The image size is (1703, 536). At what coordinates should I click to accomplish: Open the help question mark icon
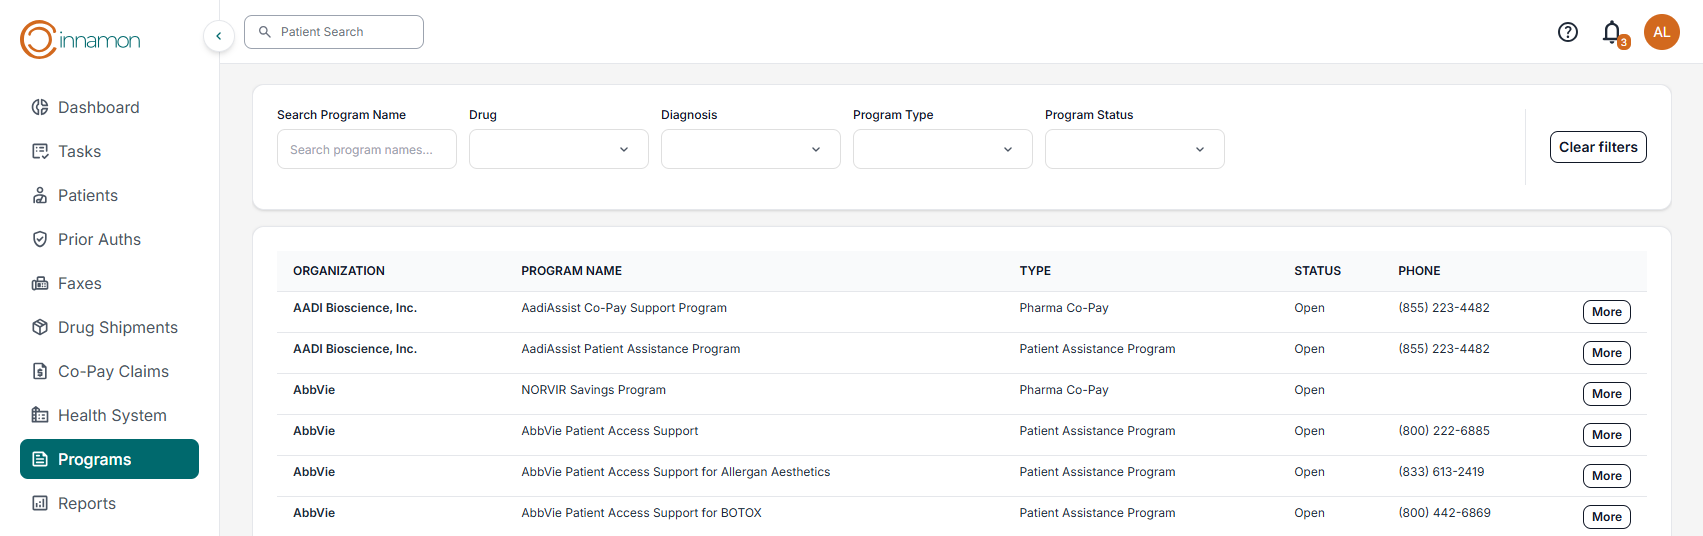coord(1568,32)
